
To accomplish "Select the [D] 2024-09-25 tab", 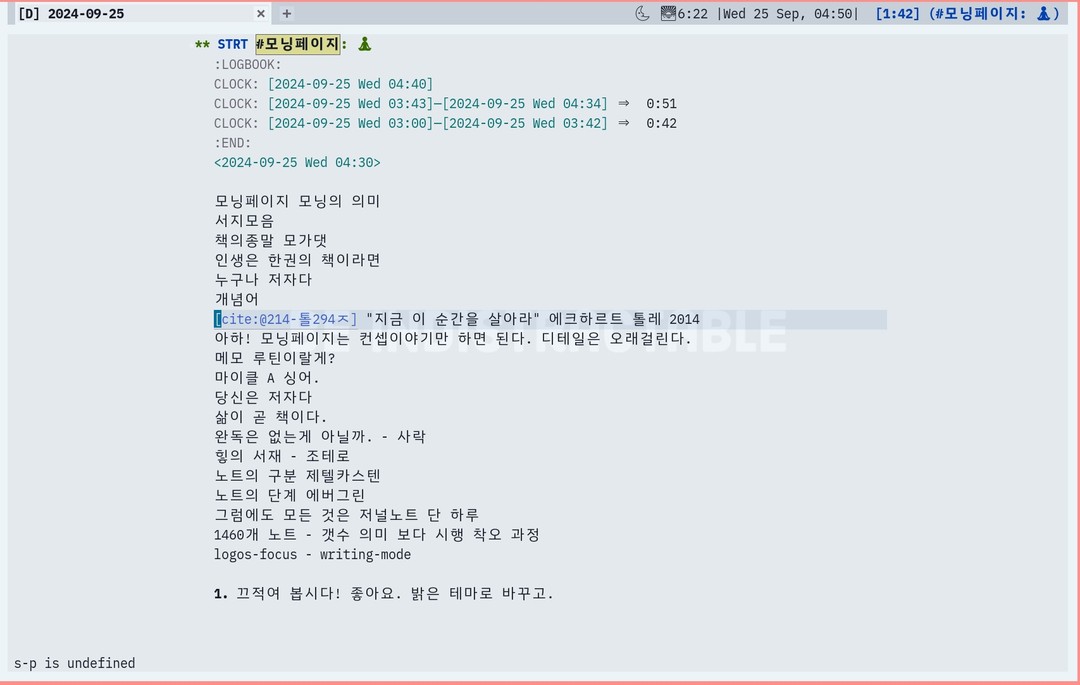I will coord(70,14).
